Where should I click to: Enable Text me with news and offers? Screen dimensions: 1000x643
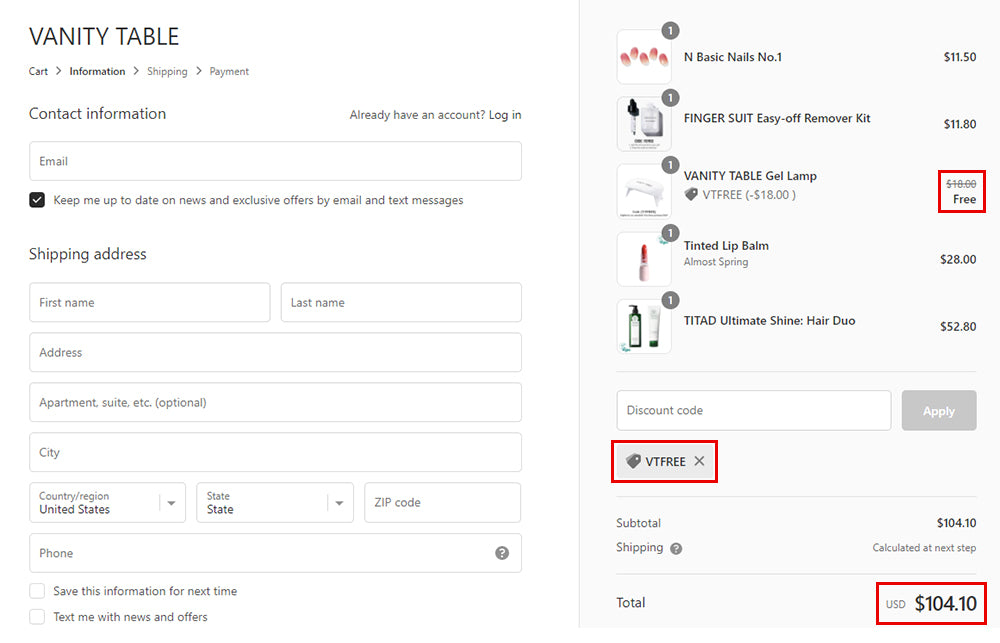(37, 617)
